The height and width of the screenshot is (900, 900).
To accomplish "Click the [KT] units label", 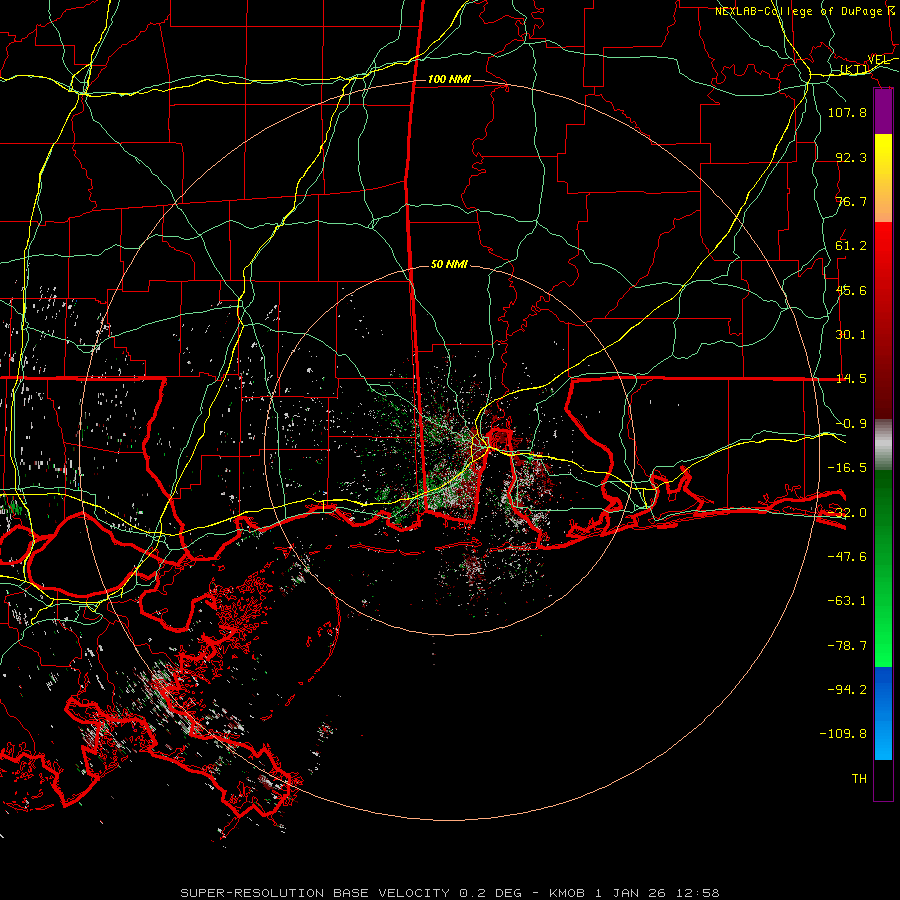I will click(854, 69).
